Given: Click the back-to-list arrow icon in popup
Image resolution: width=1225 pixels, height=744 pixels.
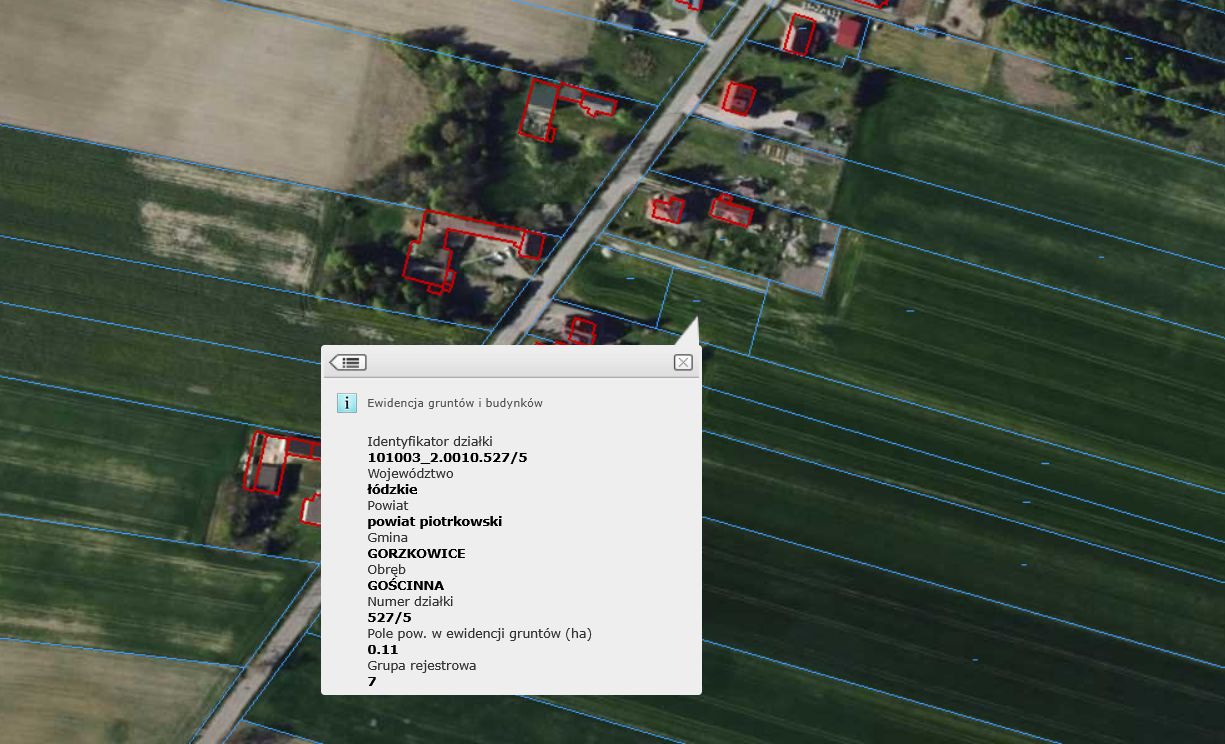Looking at the screenshot, I should tap(348, 362).
